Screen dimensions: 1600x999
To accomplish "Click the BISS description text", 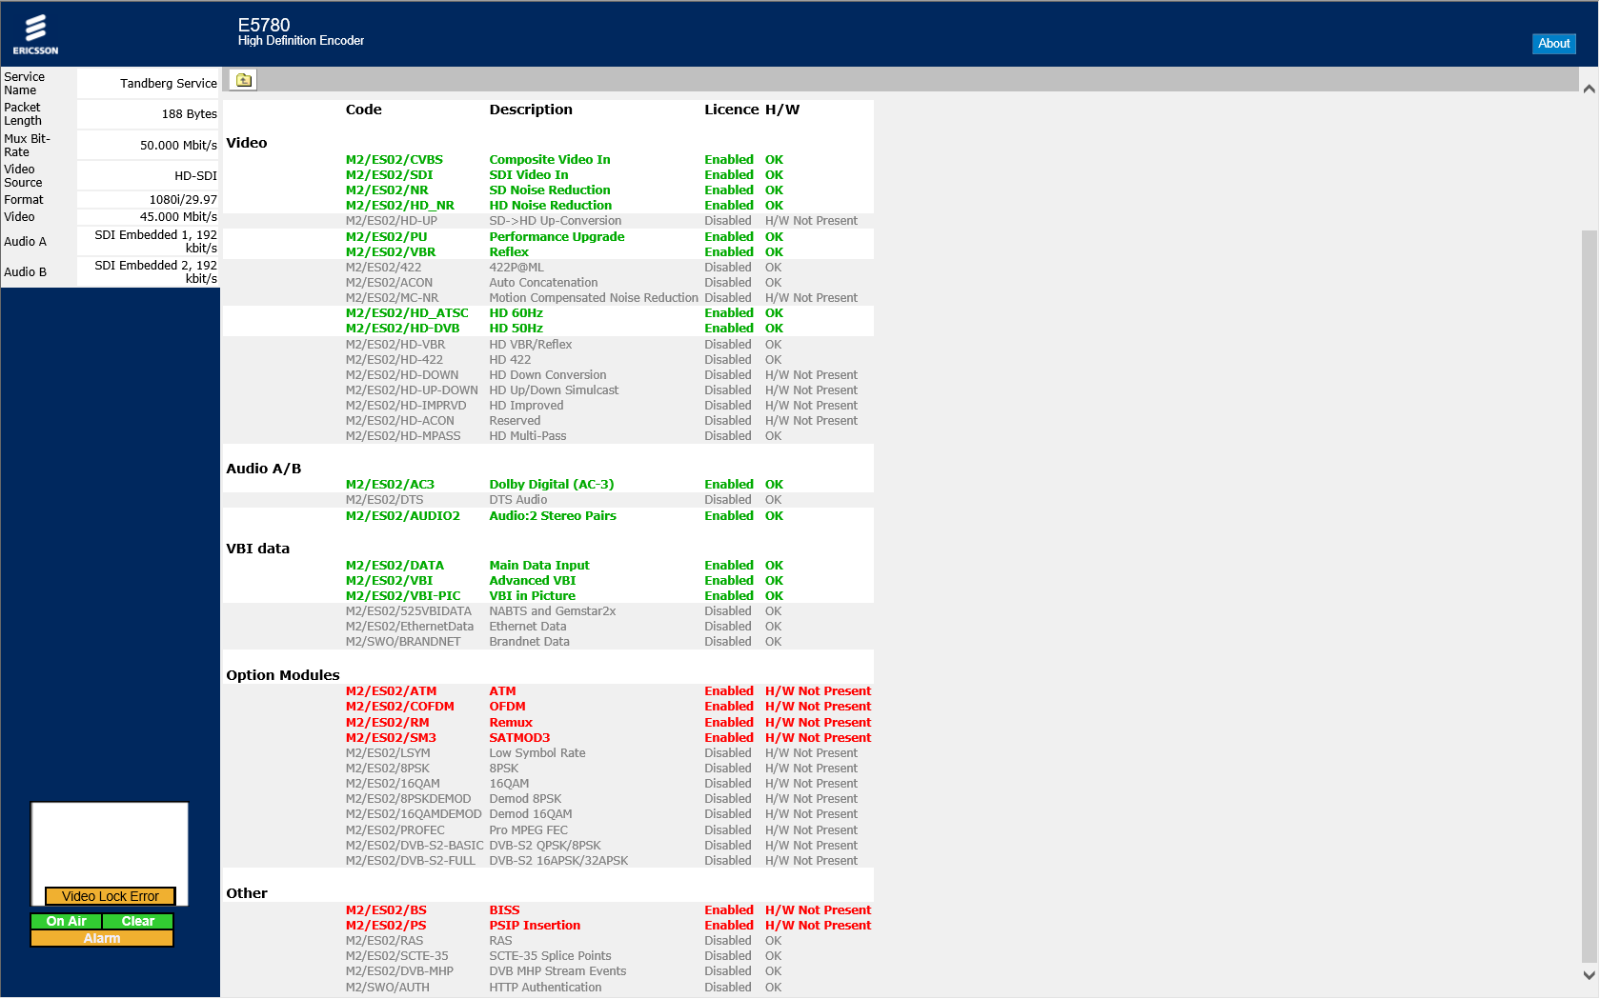I will [x=504, y=910].
